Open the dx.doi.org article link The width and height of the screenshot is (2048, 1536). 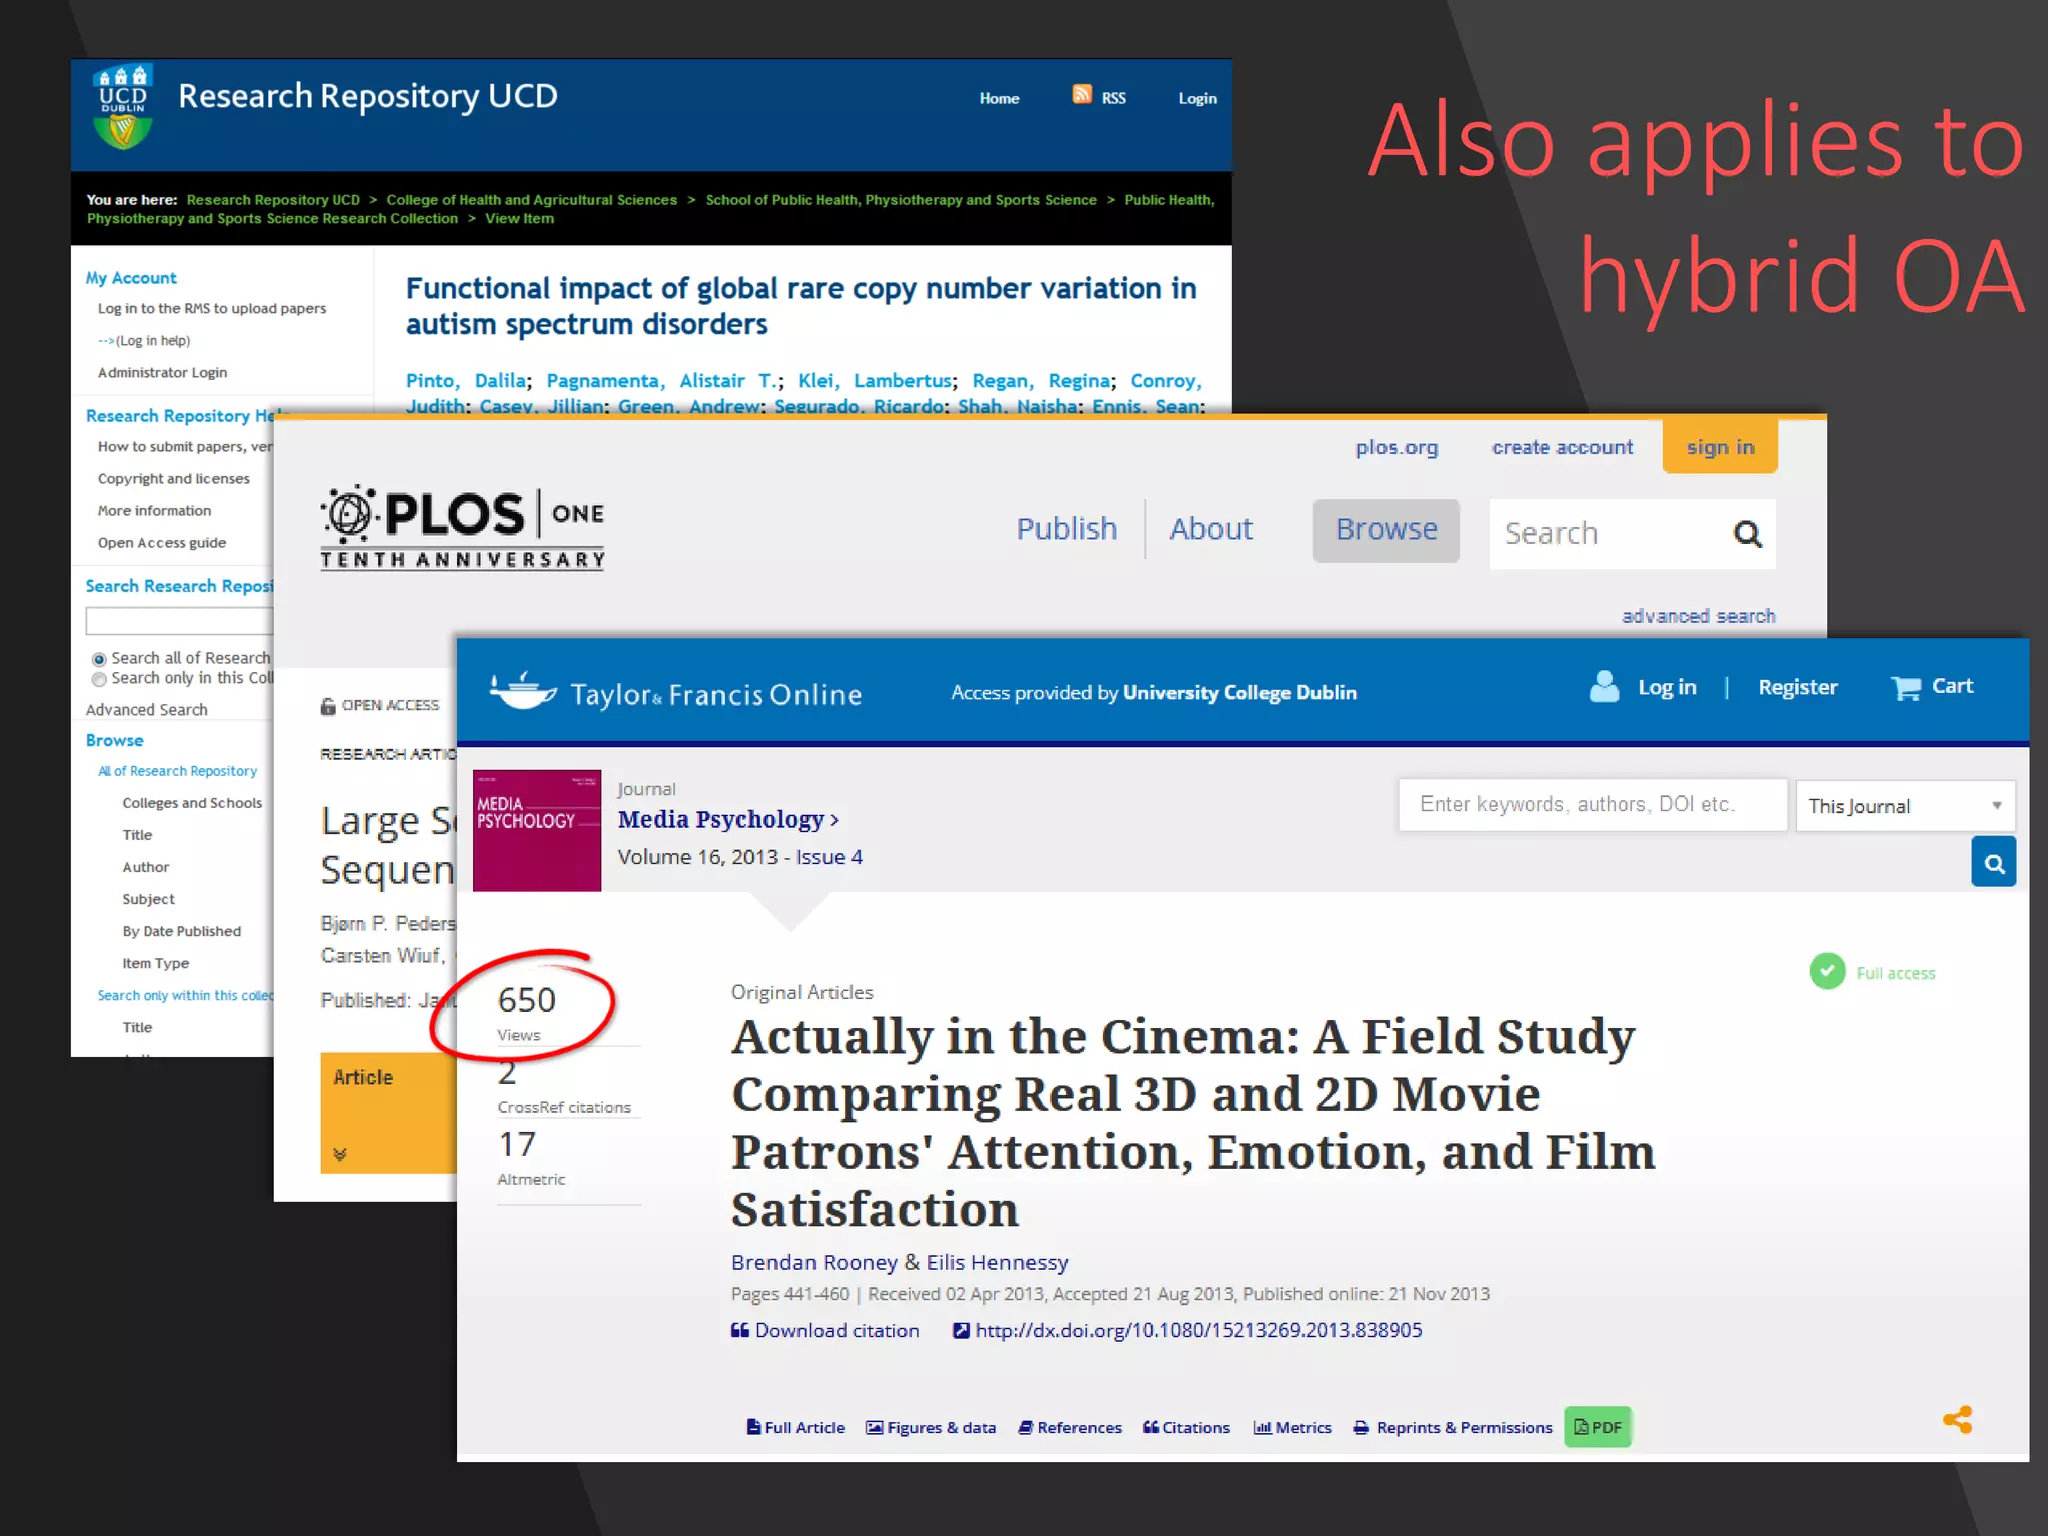(x=1198, y=1330)
